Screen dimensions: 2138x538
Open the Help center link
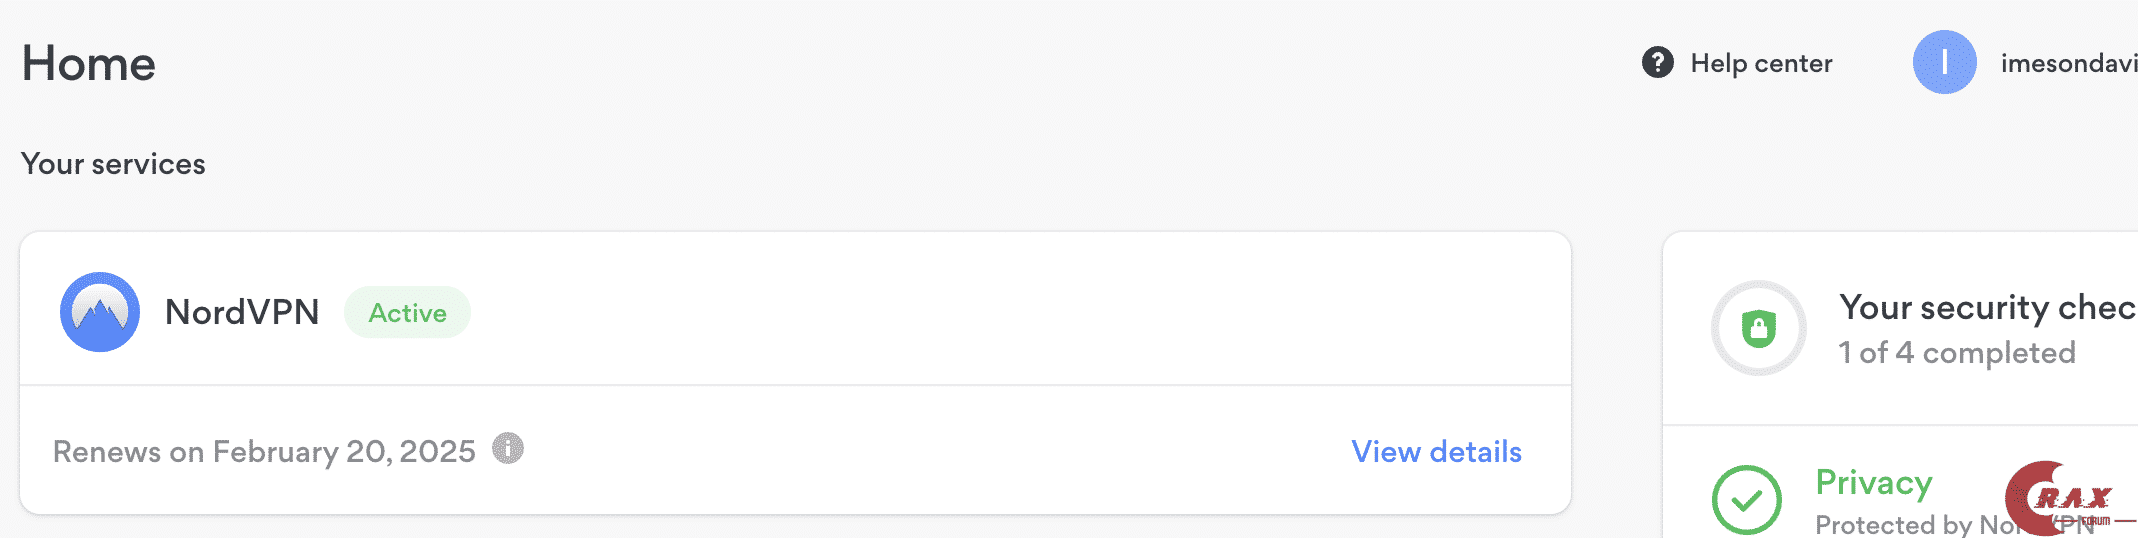1761,64
